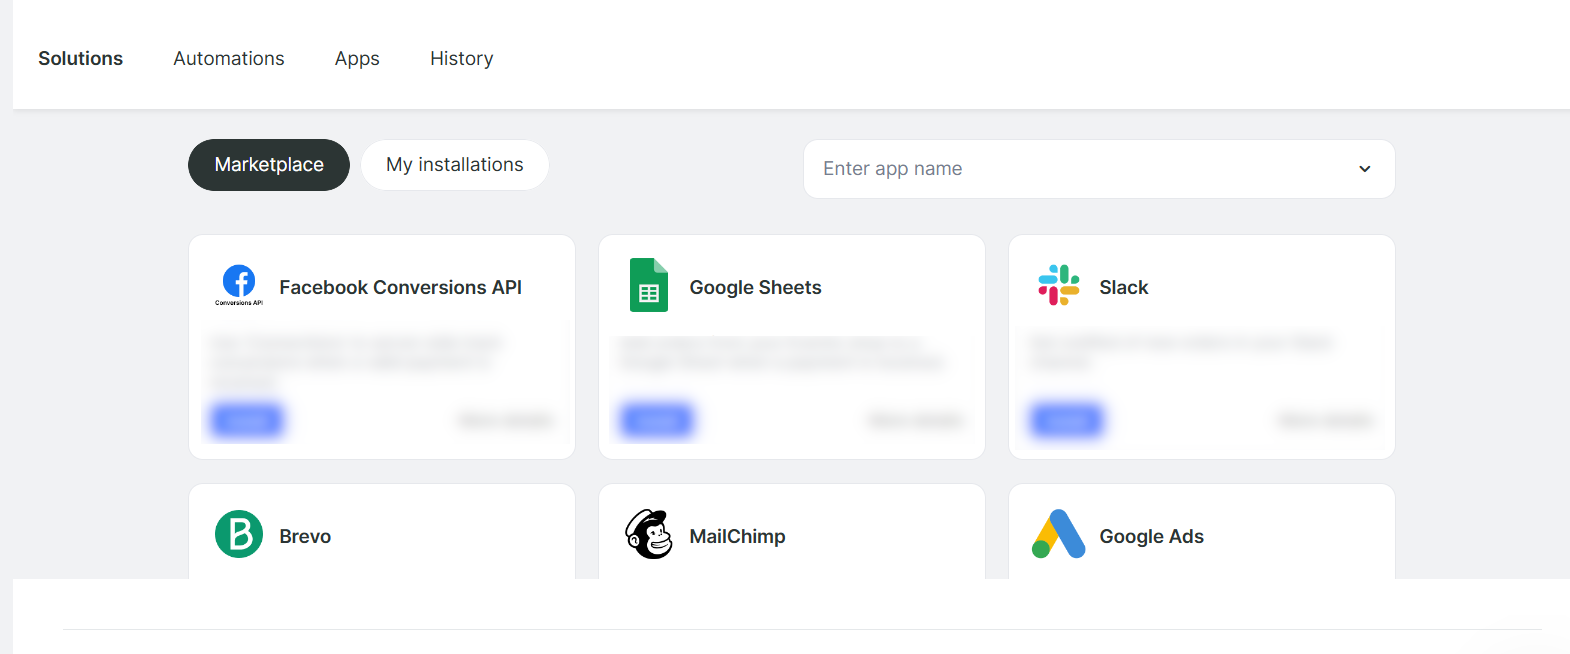Open the Google Sheets card title
The width and height of the screenshot is (1570, 654).
click(x=755, y=287)
